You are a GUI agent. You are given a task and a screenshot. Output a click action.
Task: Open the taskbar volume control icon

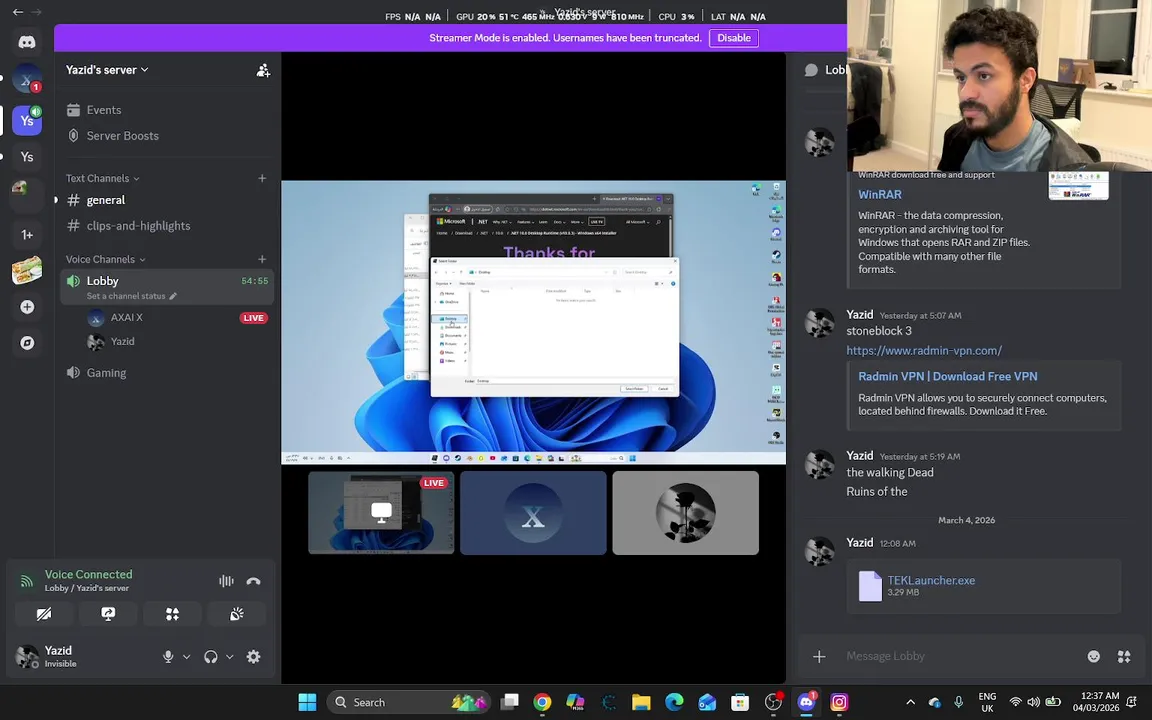[1034, 702]
